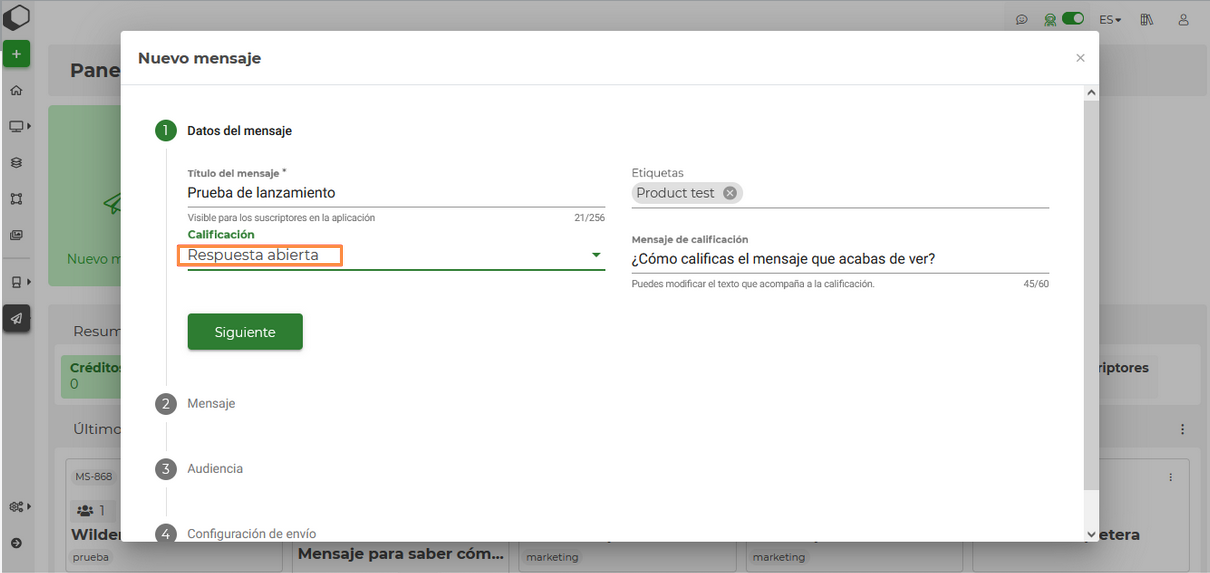Screen dimensions: 1210x573
Task: Click the green plus icon in the sidebar
Action: click(16, 54)
